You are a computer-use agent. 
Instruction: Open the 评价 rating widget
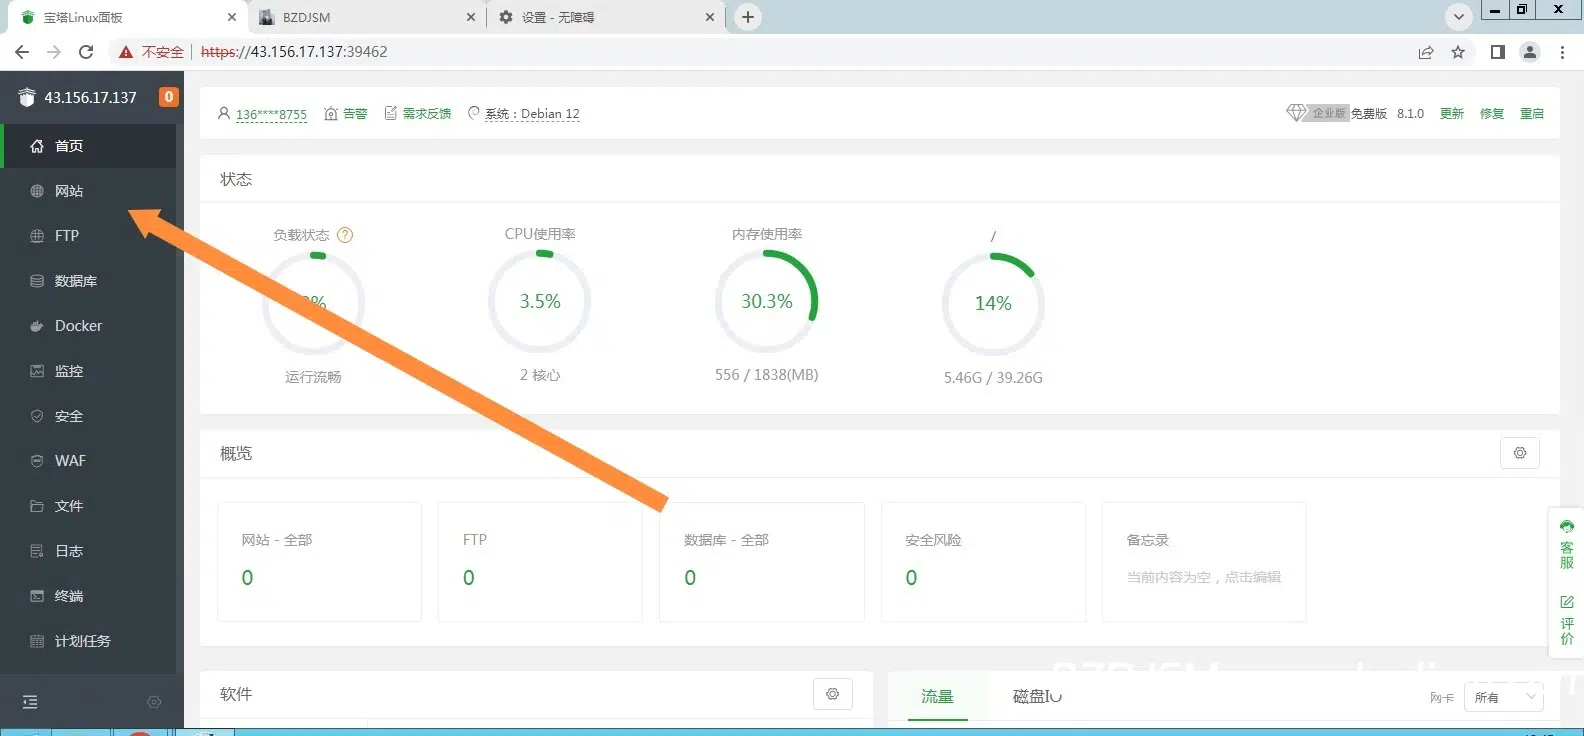coord(1567,620)
